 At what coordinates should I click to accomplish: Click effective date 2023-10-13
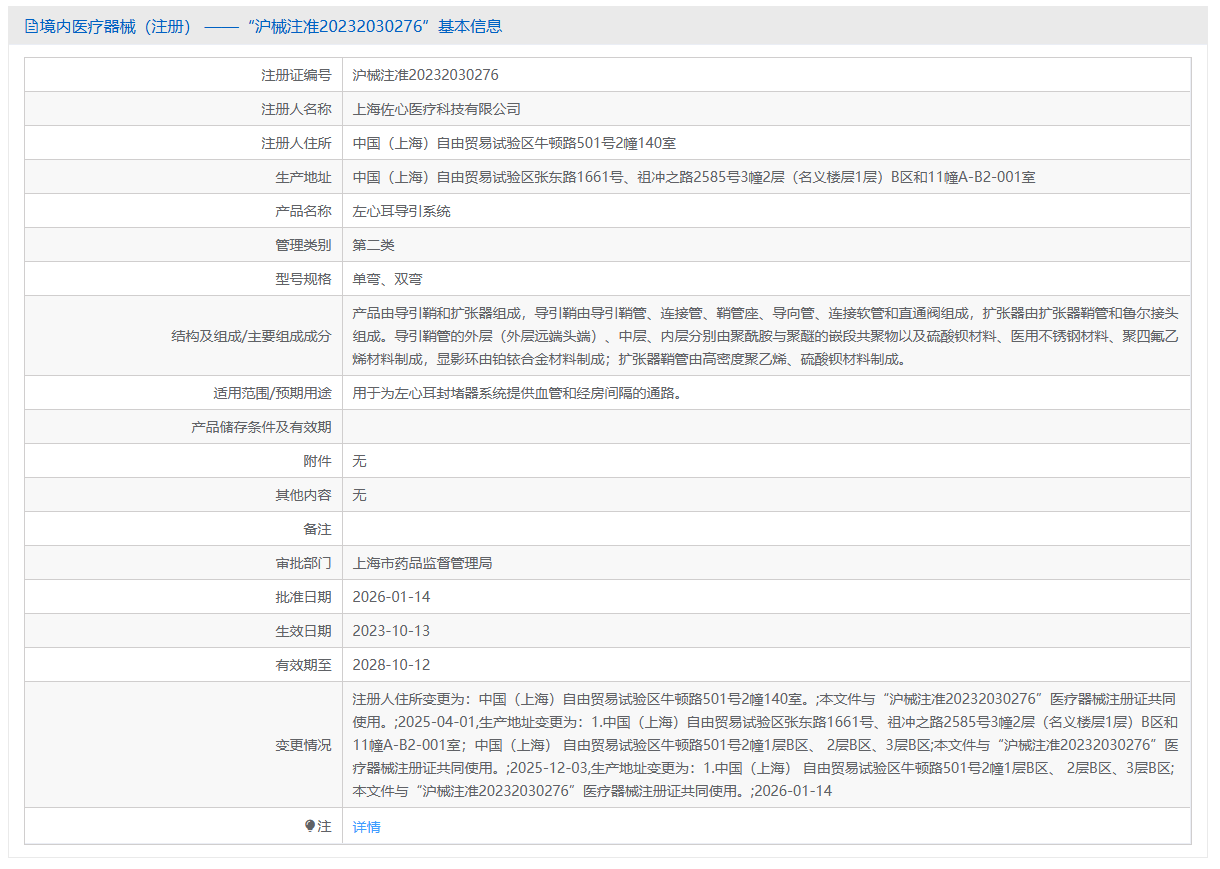click(392, 631)
